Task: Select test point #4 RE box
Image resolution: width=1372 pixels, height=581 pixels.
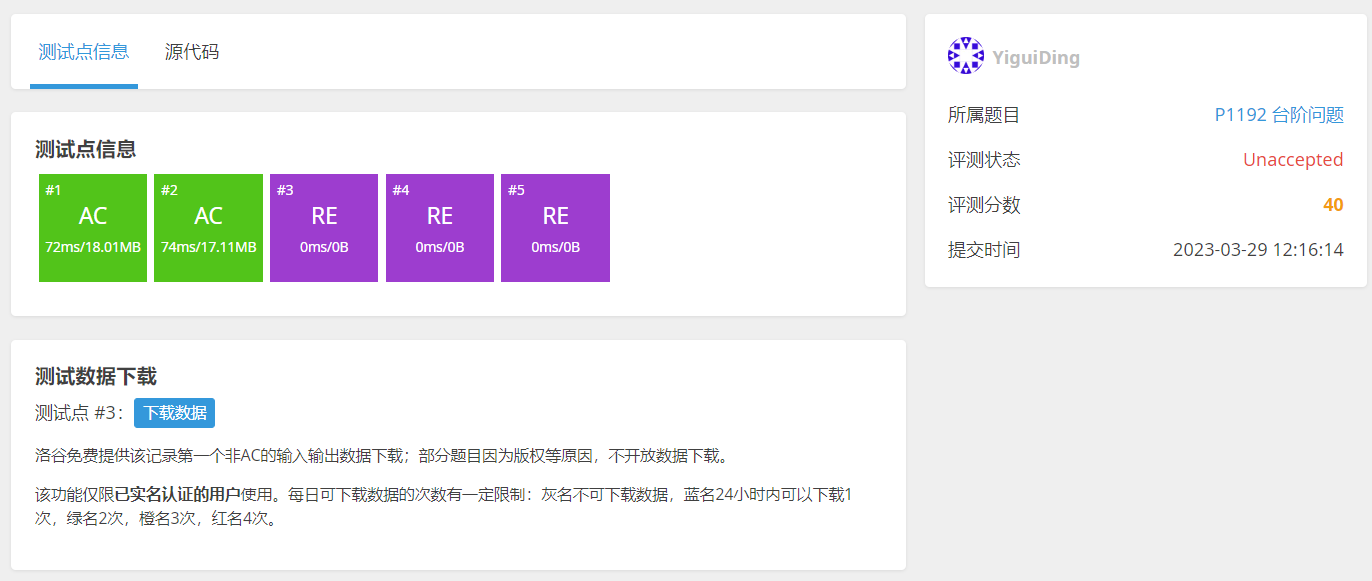Action: 440,228
